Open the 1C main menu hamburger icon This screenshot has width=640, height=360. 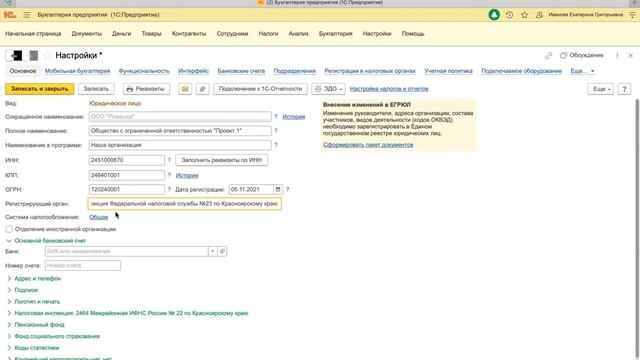click(x=27, y=15)
